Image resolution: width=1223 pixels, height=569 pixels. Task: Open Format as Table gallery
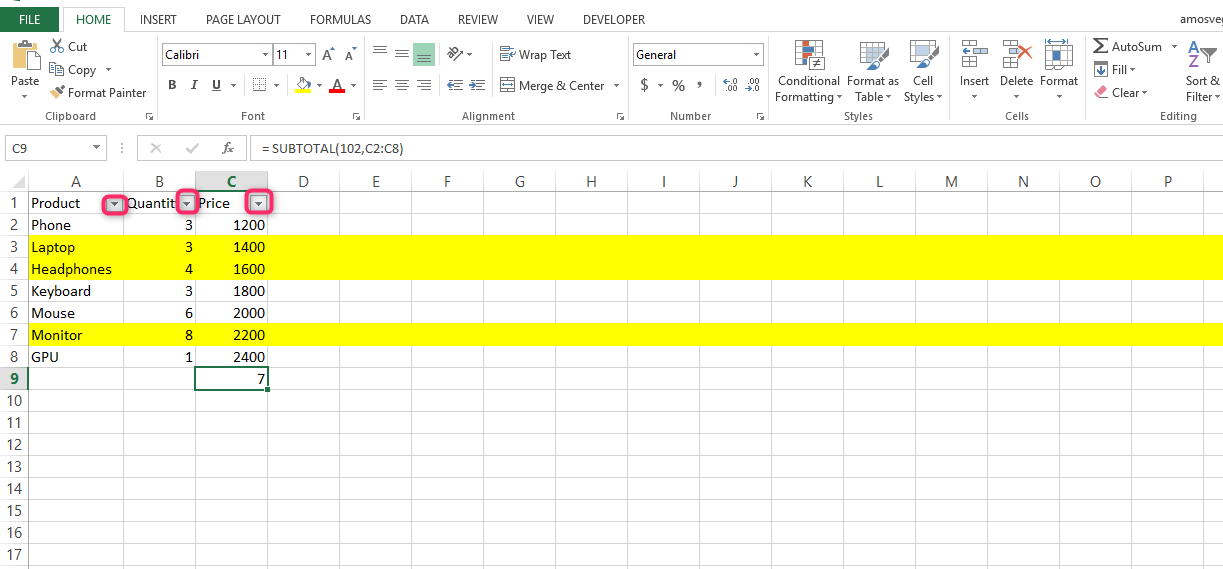click(x=873, y=72)
